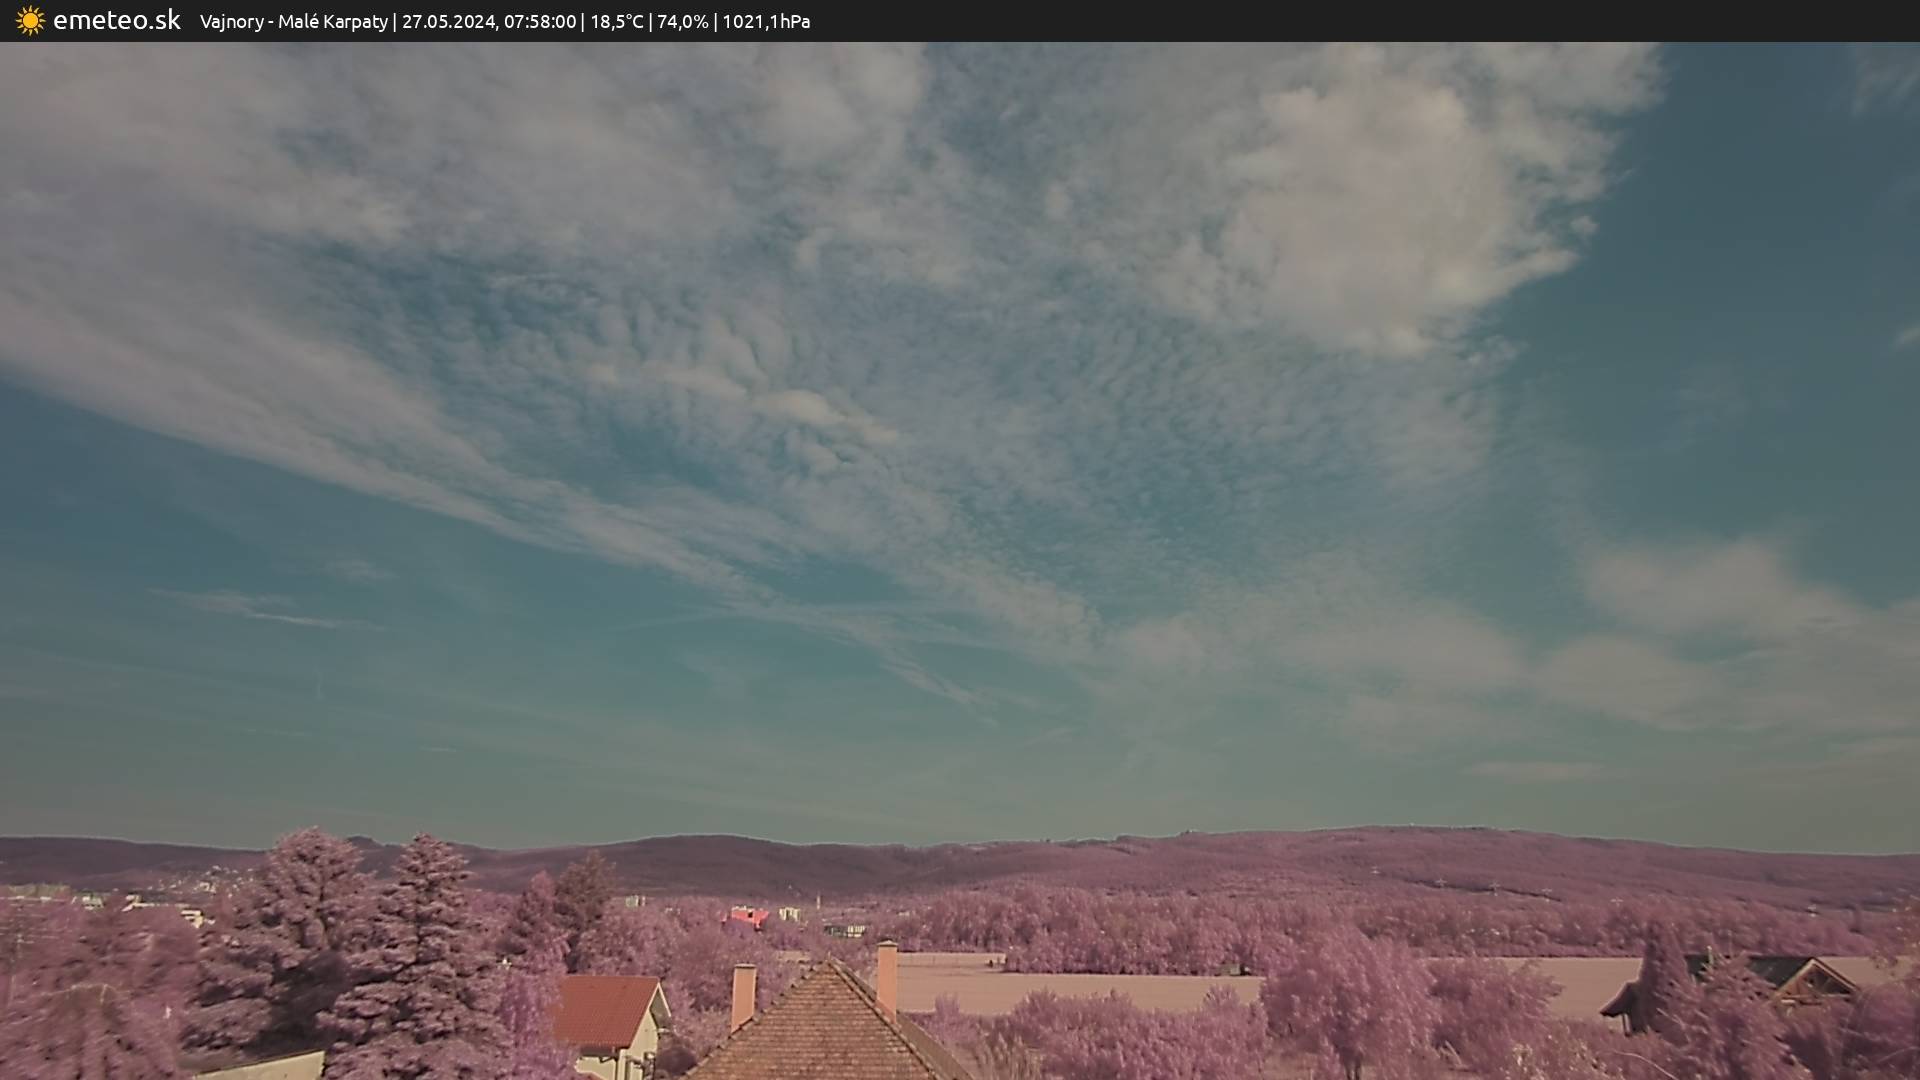Click the date 27.05.2024 in header

448,21
